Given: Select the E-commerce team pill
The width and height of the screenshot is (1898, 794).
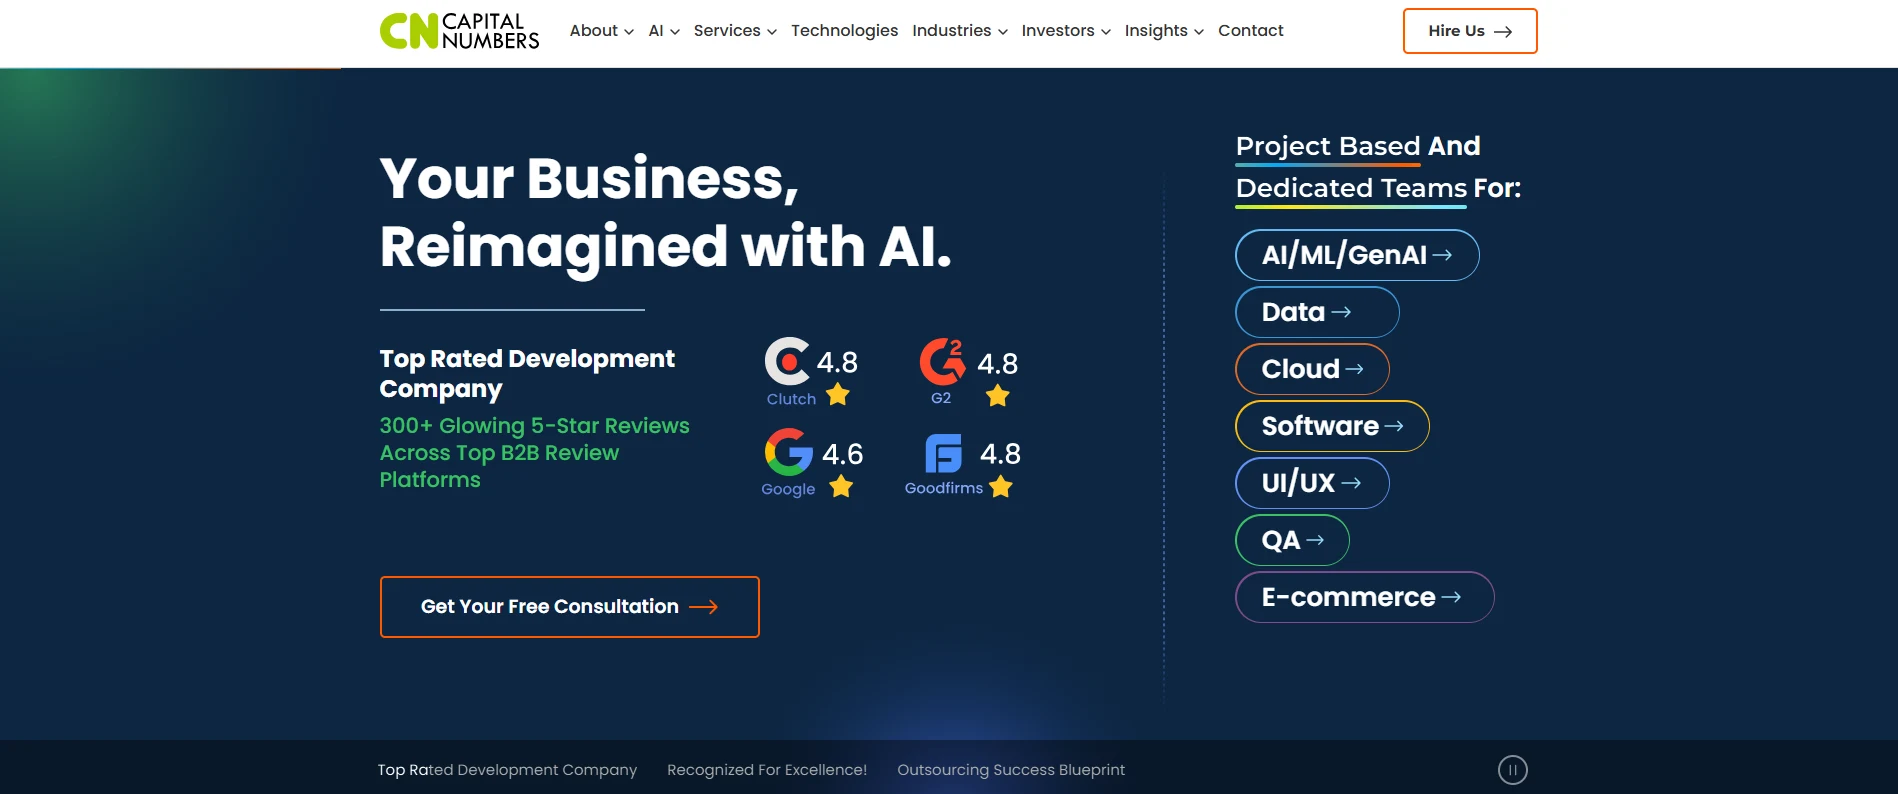Looking at the screenshot, I should pos(1365,597).
